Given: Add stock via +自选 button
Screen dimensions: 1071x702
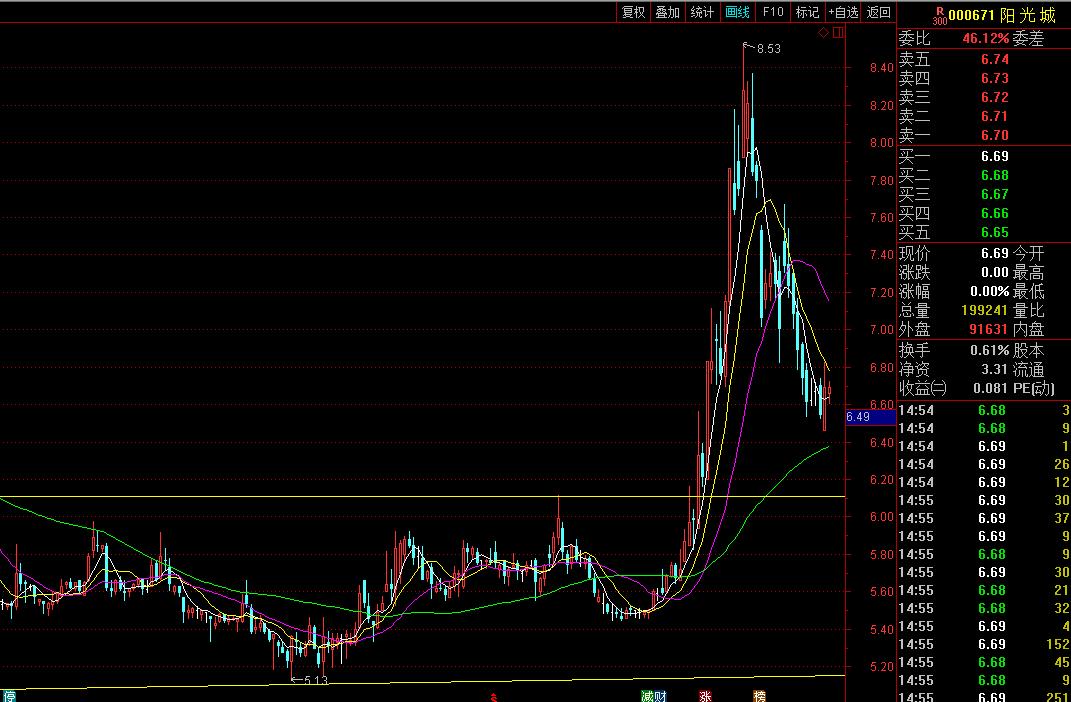Looking at the screenshot, I should tap(842, 12).
